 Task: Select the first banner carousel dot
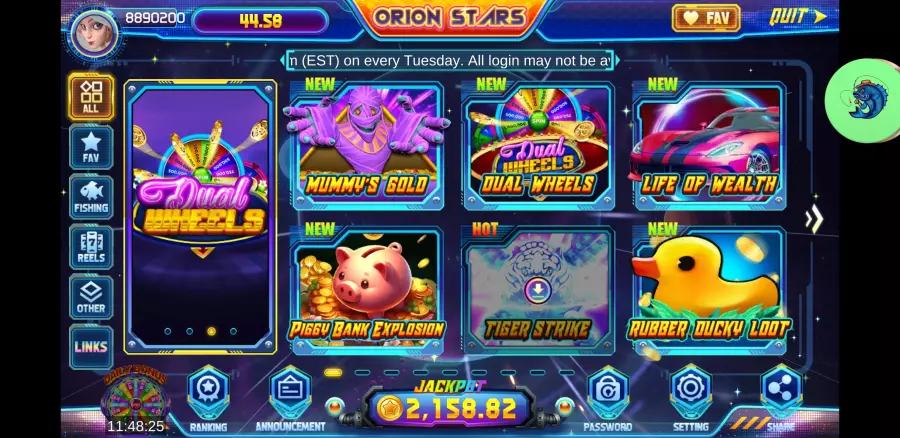pyautogui.click(x=168, y=331)
